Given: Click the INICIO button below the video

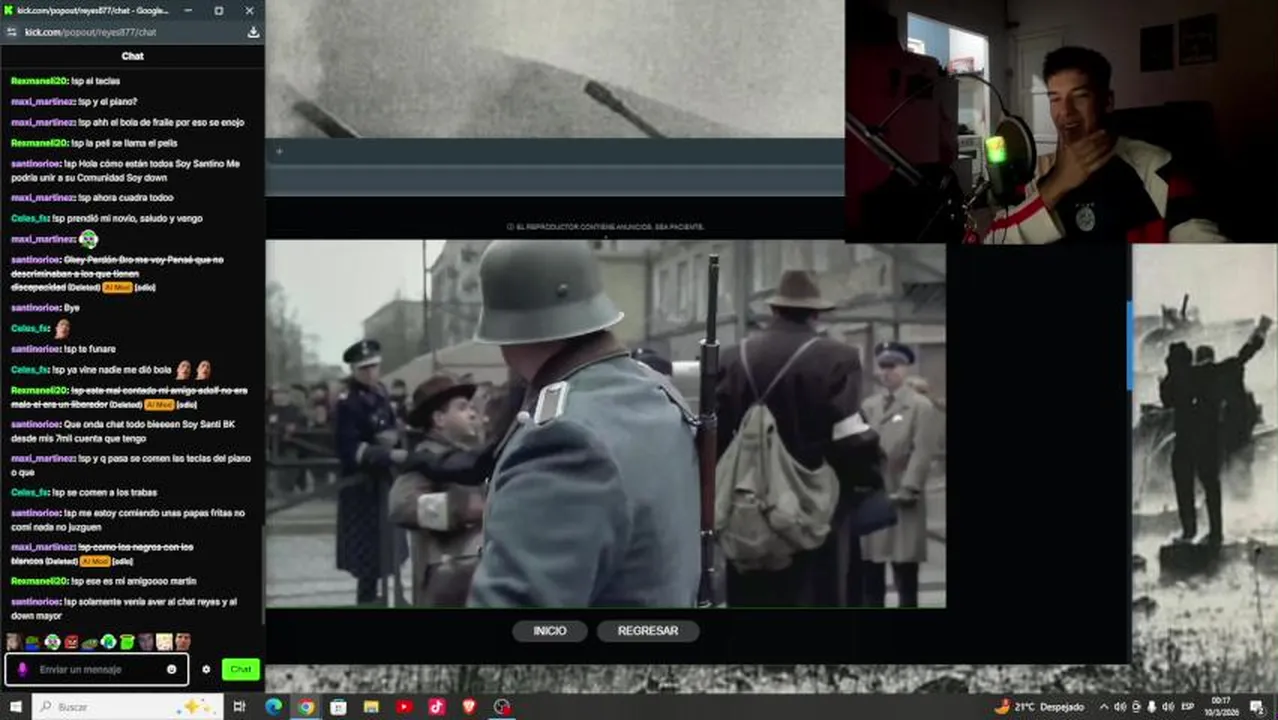Looking at the screenshot, I should pyautogui.click(x=549, y=631).
